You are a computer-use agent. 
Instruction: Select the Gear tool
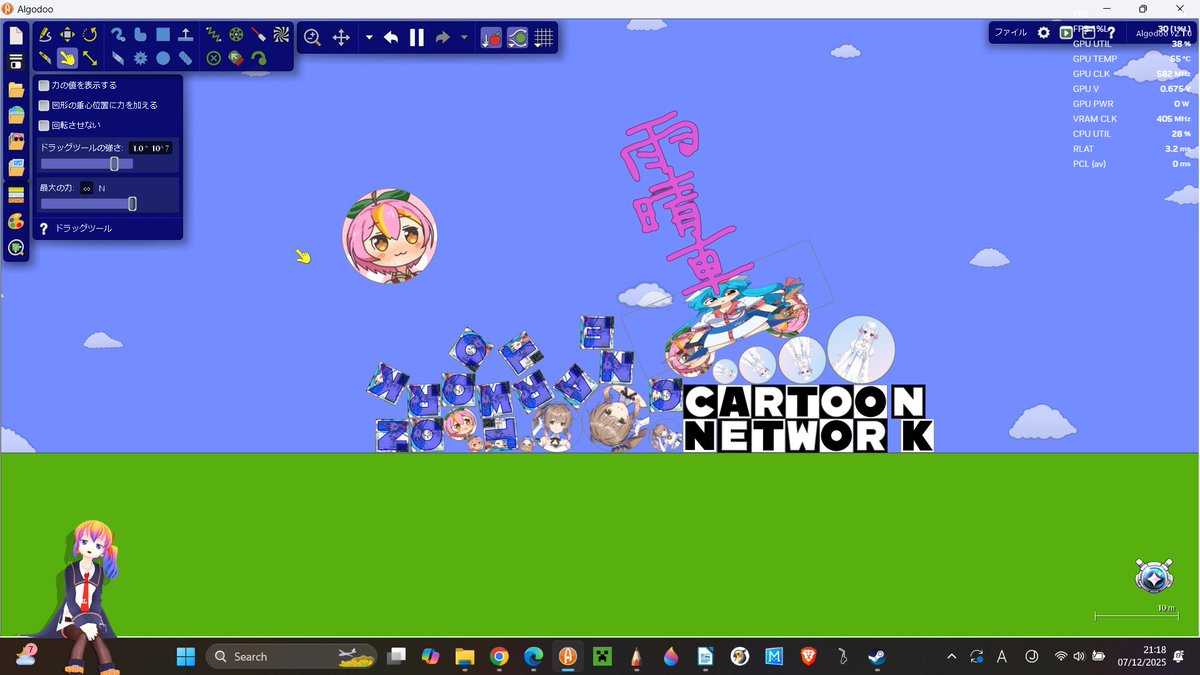[x=140, y=58]
